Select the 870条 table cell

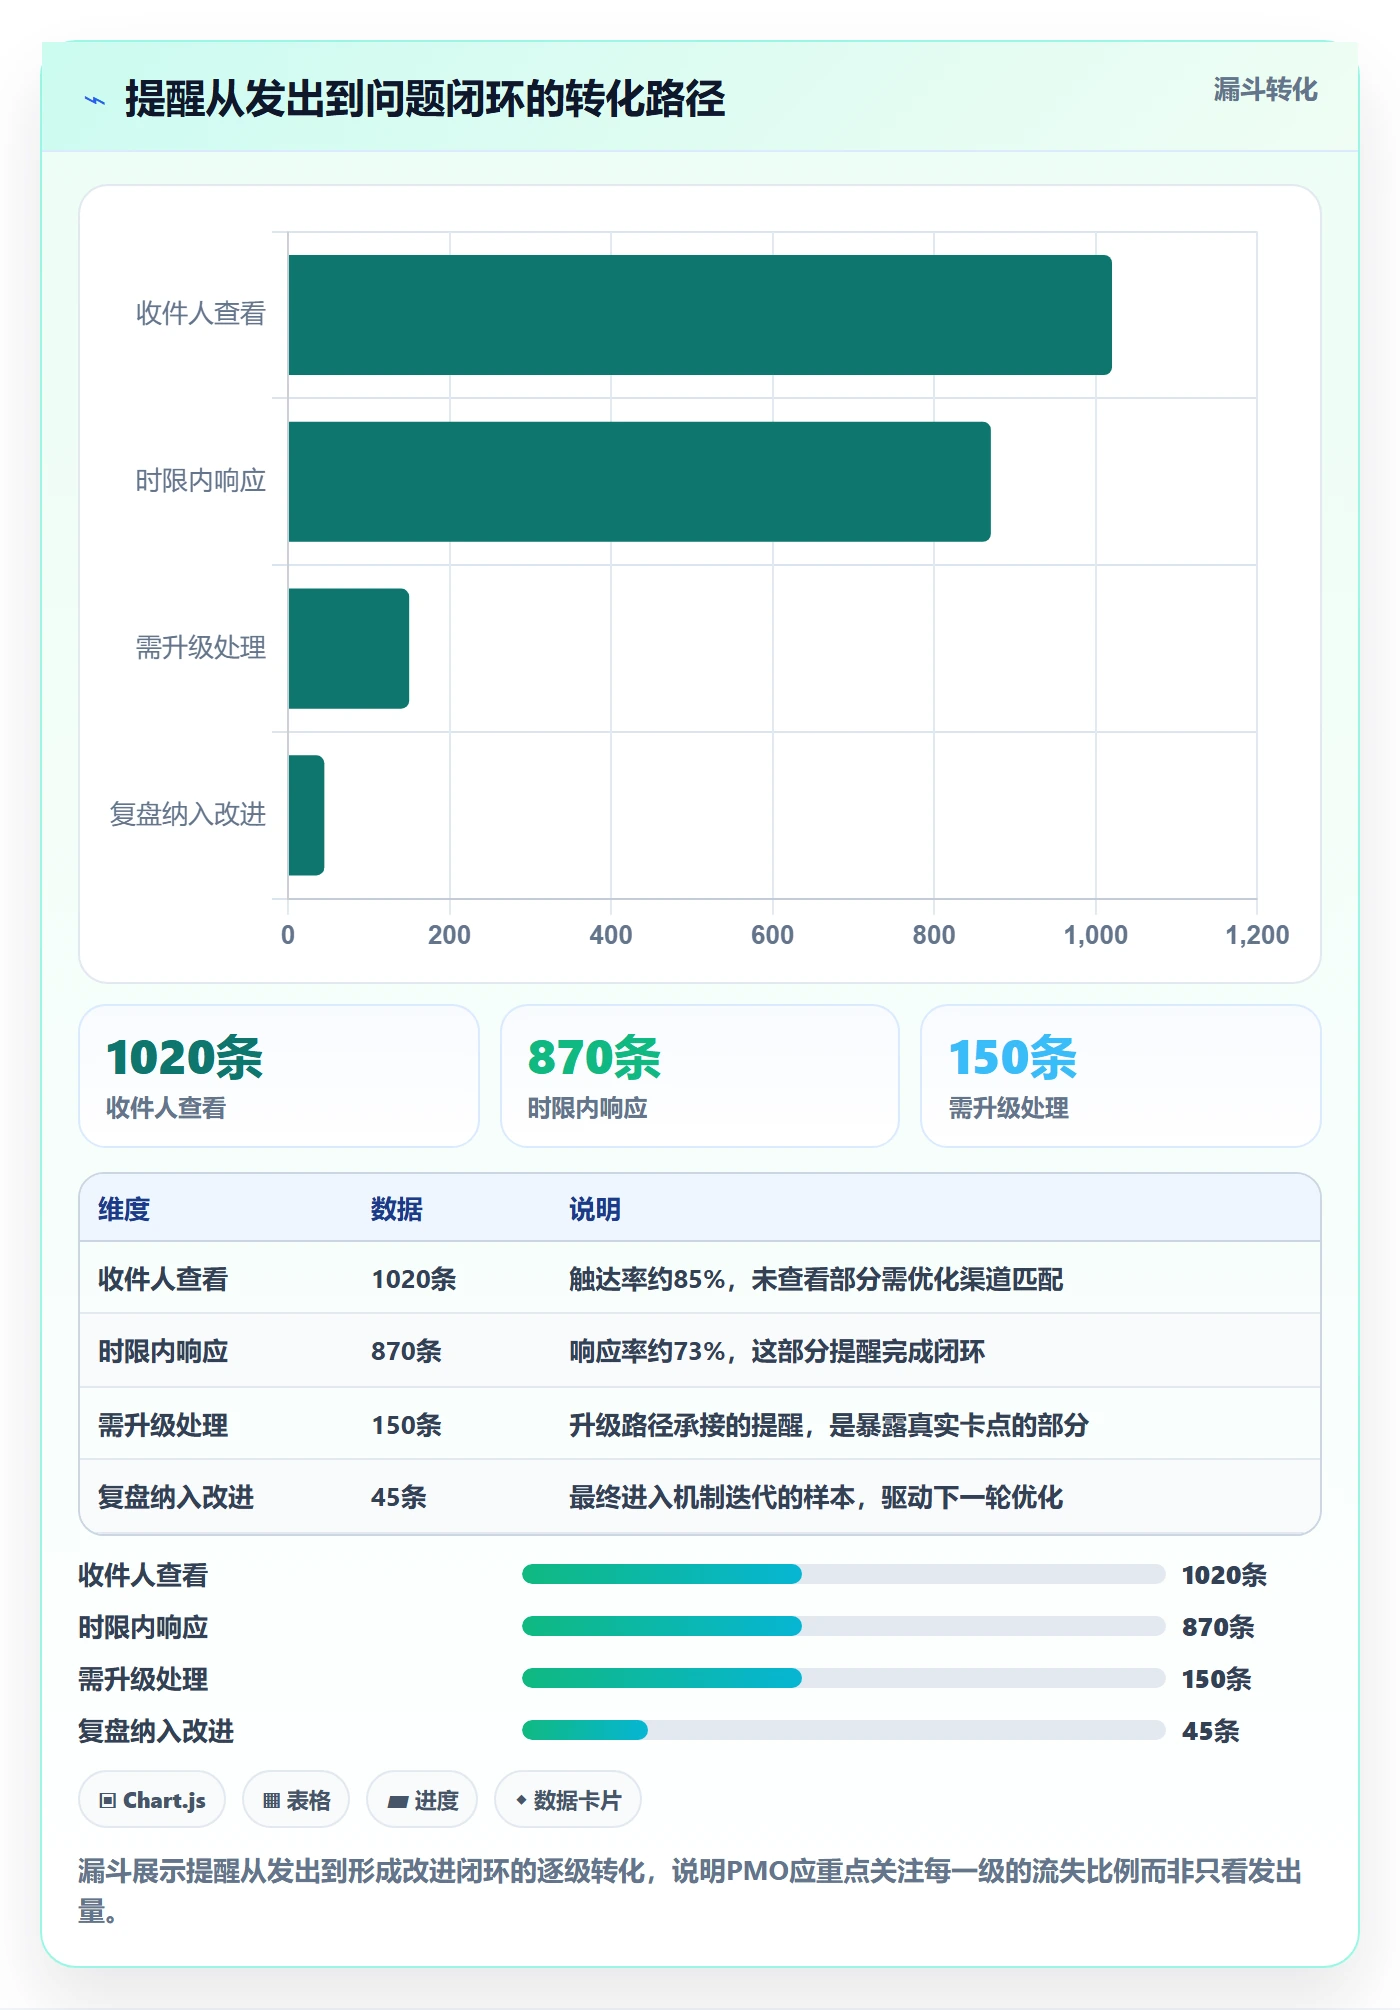pyautogui.click(x=407, y=1351)
